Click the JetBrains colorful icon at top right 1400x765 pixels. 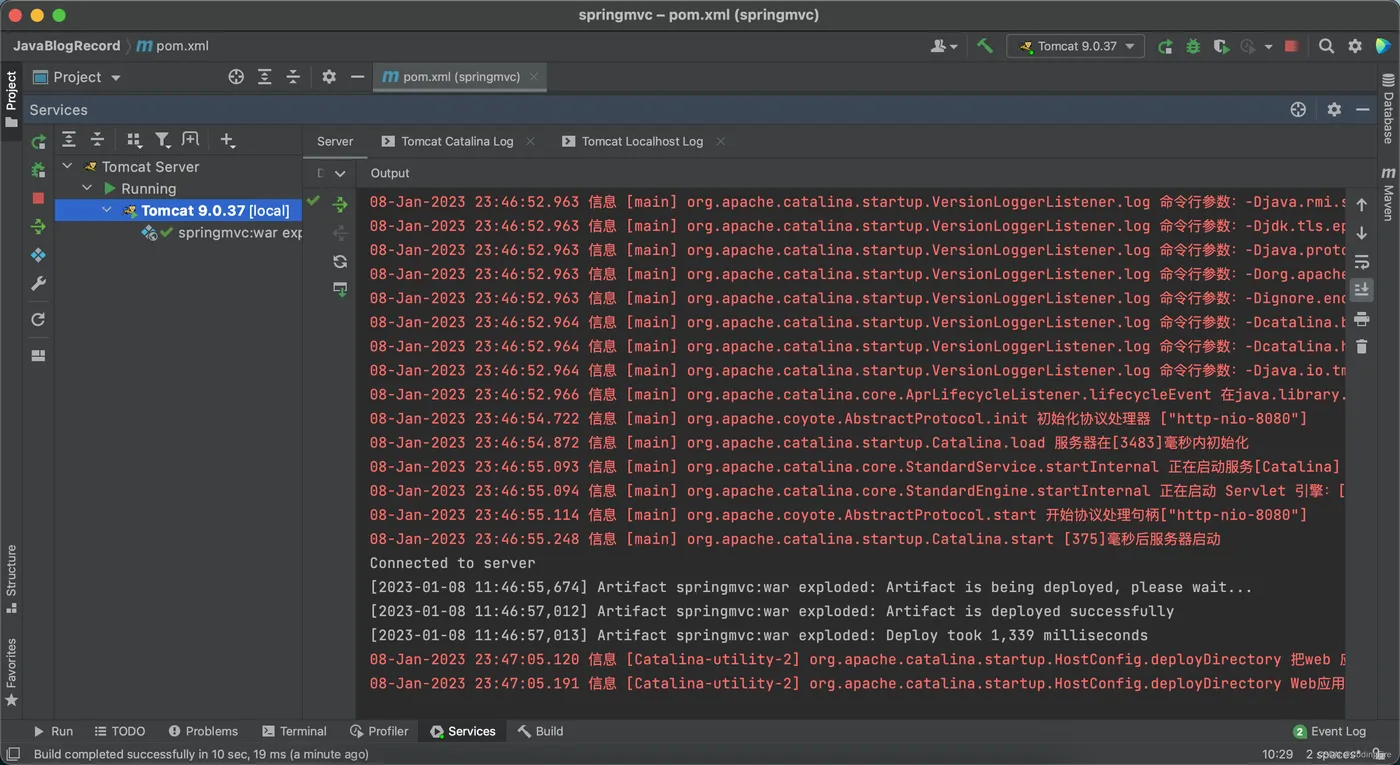[1383, 46]
